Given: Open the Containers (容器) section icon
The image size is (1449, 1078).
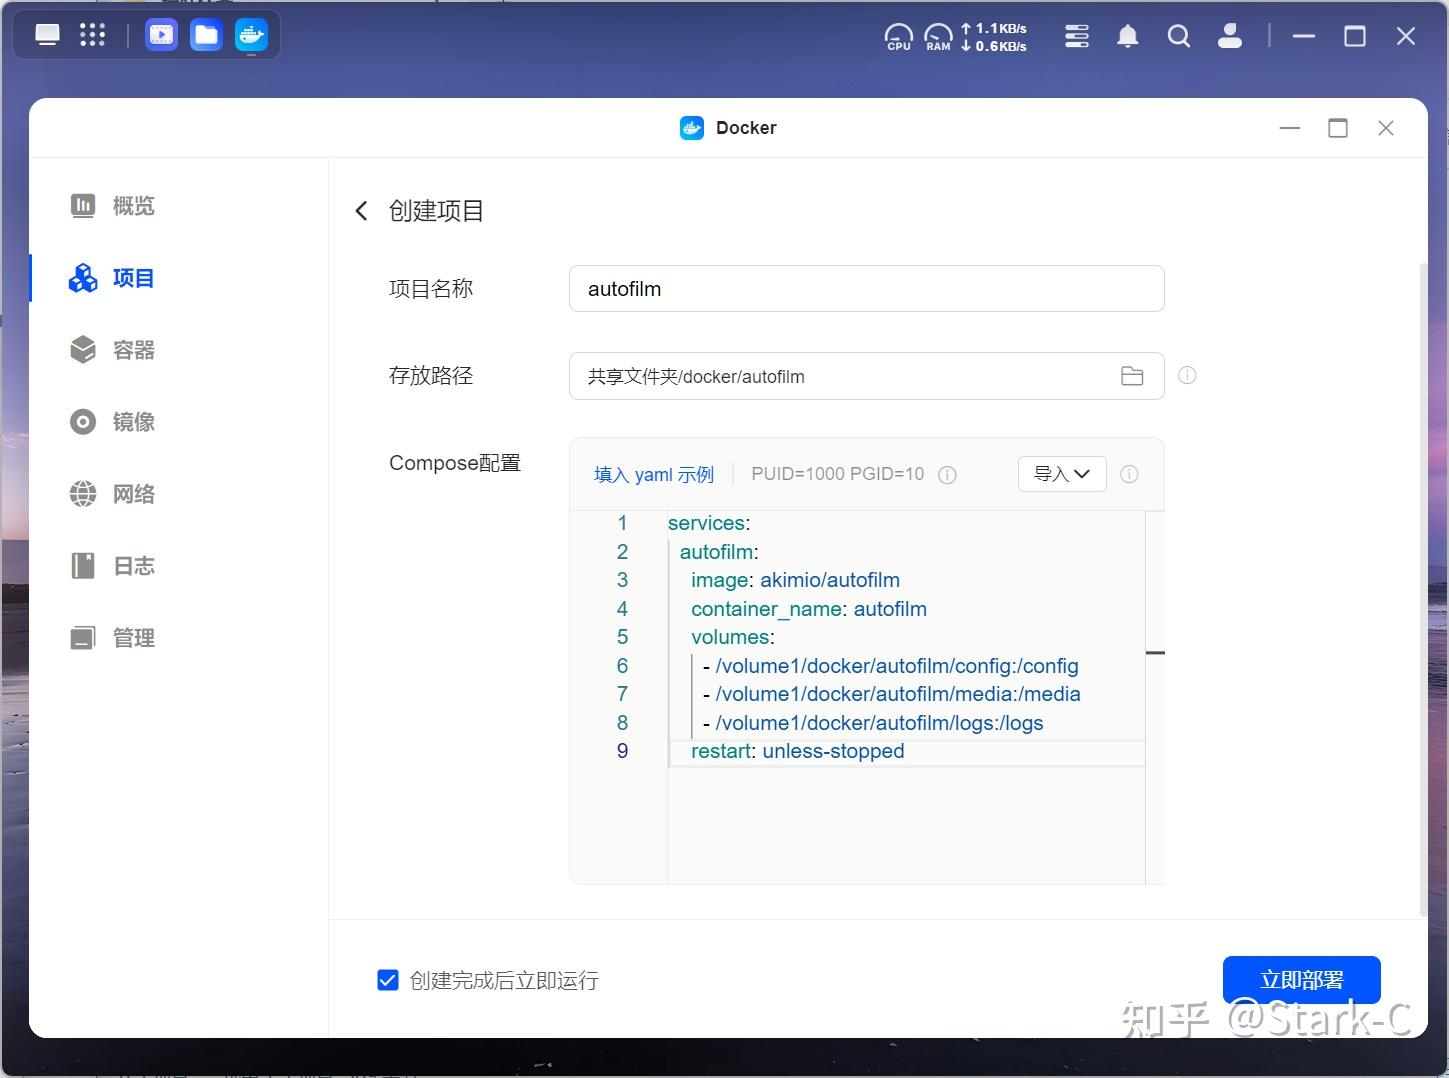Looking at the screenshot, I should pos(83,349).
